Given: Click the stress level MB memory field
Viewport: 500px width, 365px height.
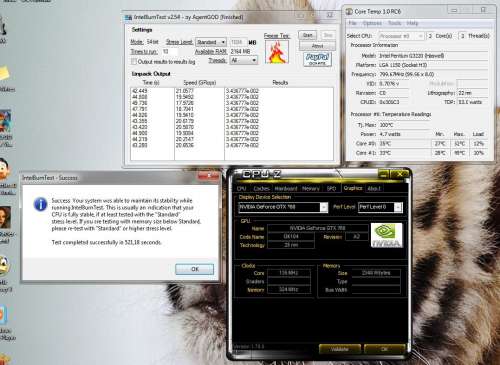Looking at the screenshot, I should (x=238, y=42).
